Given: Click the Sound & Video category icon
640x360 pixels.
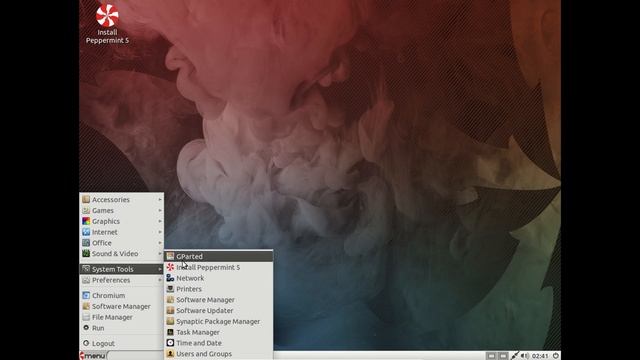Looking at the screenshot, I should [86, 253].
